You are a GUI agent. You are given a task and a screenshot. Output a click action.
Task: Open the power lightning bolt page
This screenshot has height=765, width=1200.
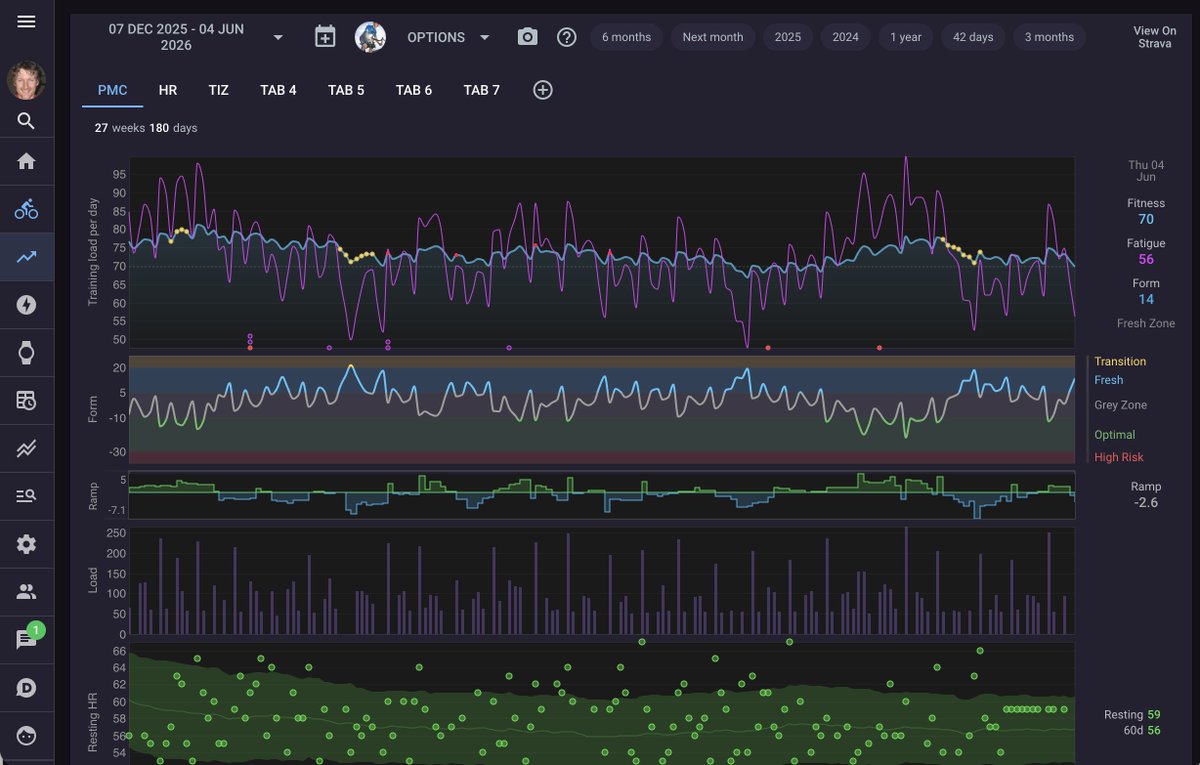[x=26, y=305]
